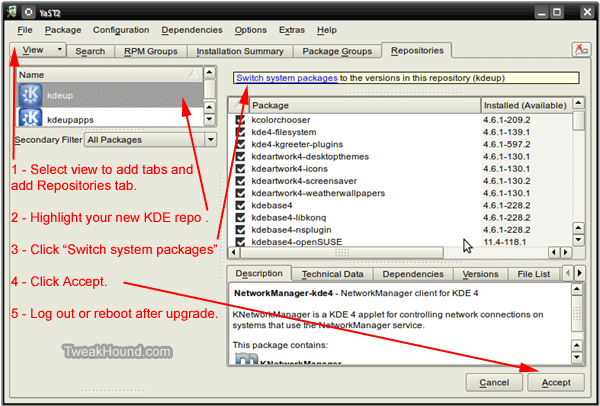Toggle the kde4-filesystem checkbox
Screen dimensions: 600x406
click(240, 132)
